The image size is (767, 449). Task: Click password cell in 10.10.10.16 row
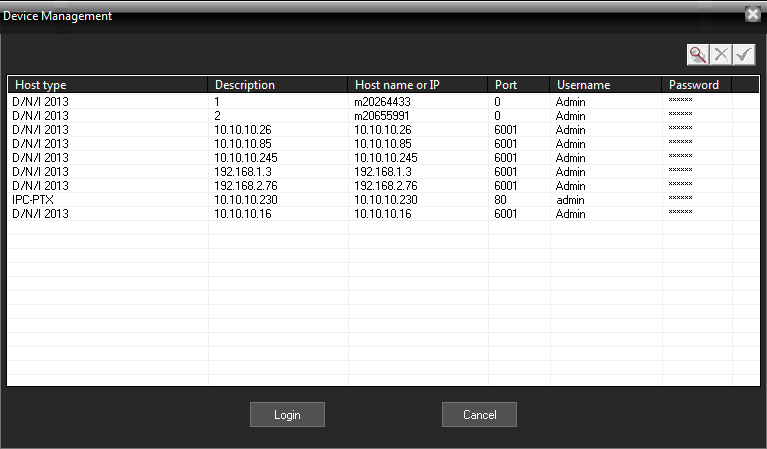[x=680, y=212]
